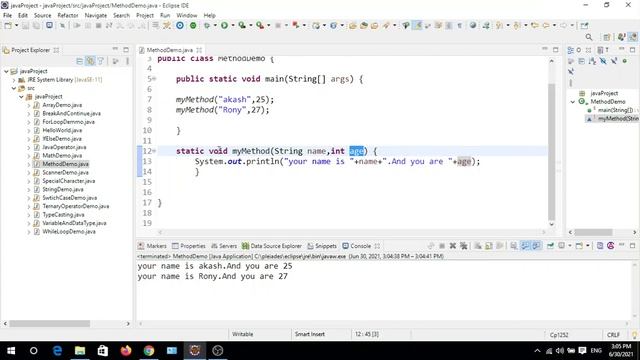Screen dimensions: 640x360
Task: Collapse the src folder node
Action: pos(14,88)
